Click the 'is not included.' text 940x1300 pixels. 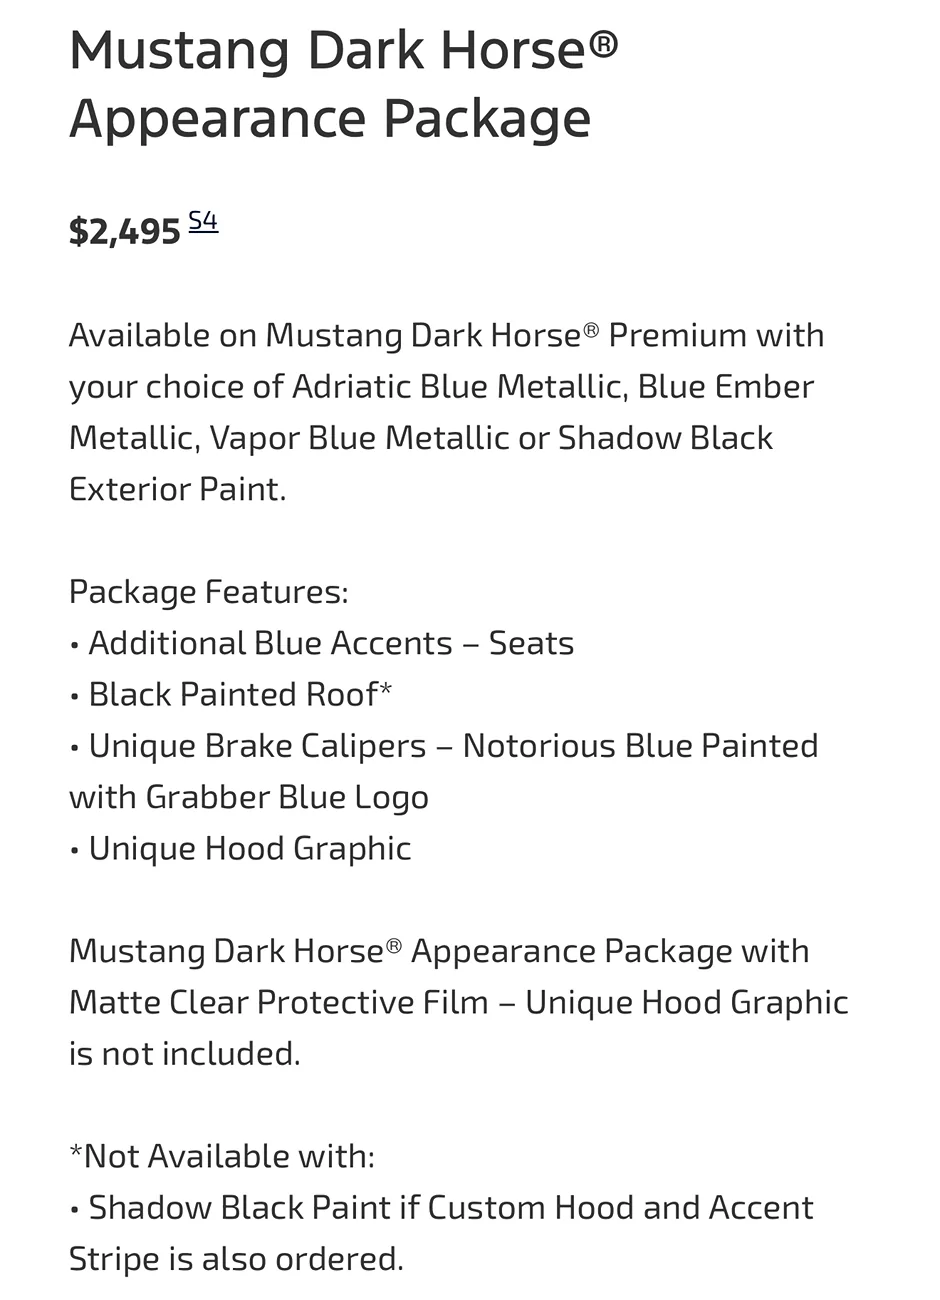click(x=185, y=1053)
